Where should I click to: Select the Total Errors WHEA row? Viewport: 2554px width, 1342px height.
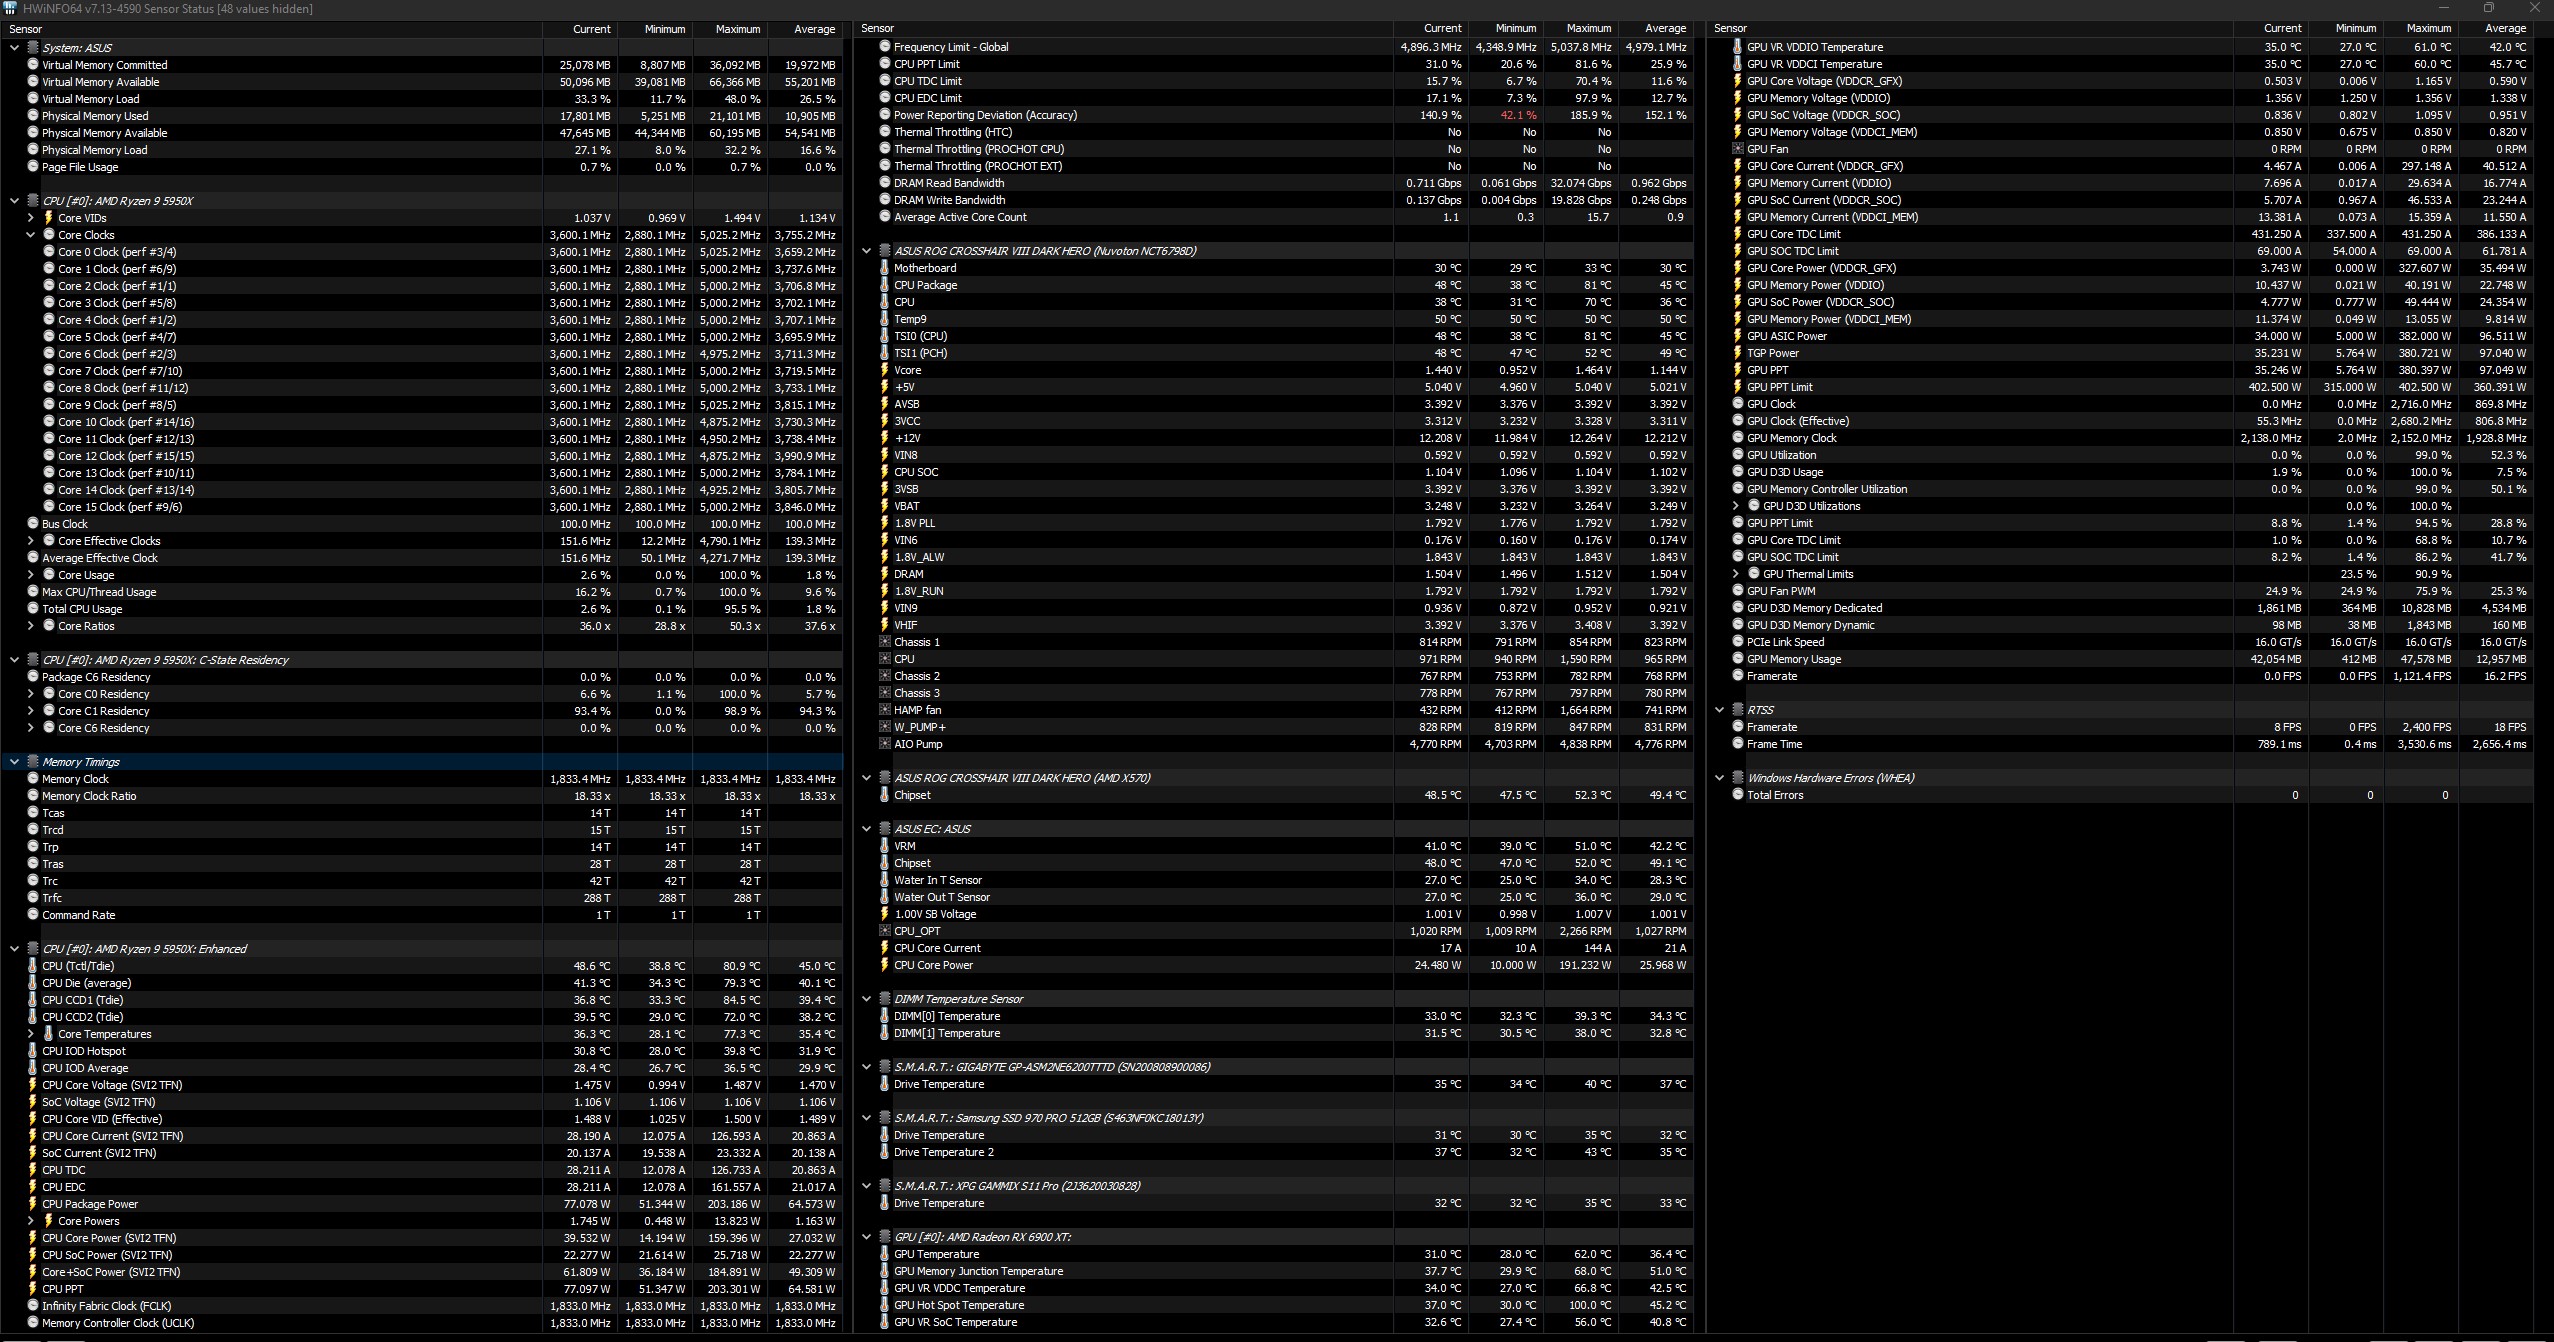pos(1775,795)
